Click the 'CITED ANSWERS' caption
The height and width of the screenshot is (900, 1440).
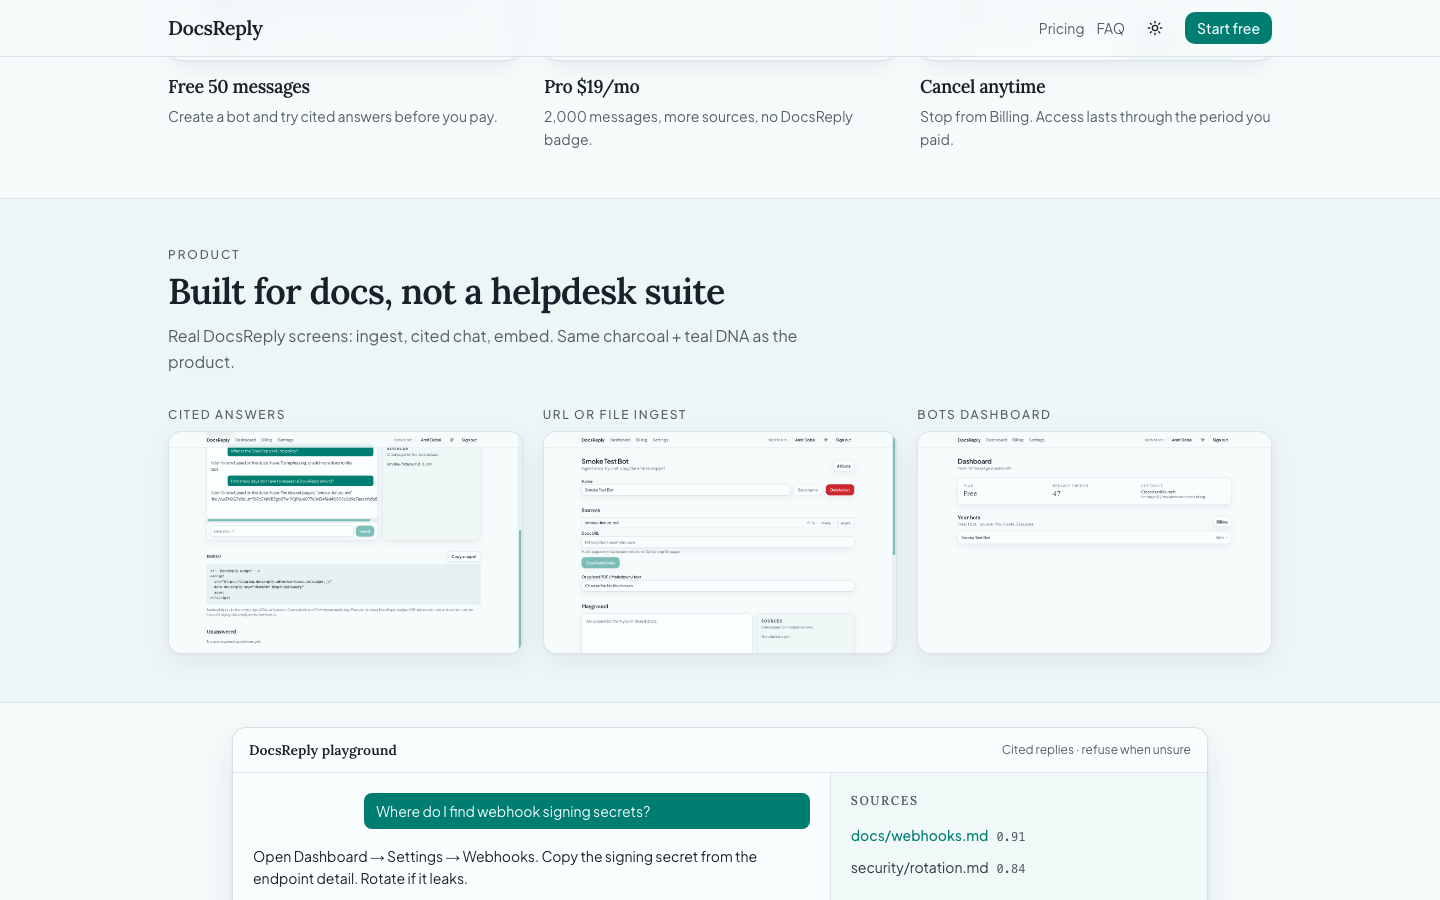tap(227, 415)
